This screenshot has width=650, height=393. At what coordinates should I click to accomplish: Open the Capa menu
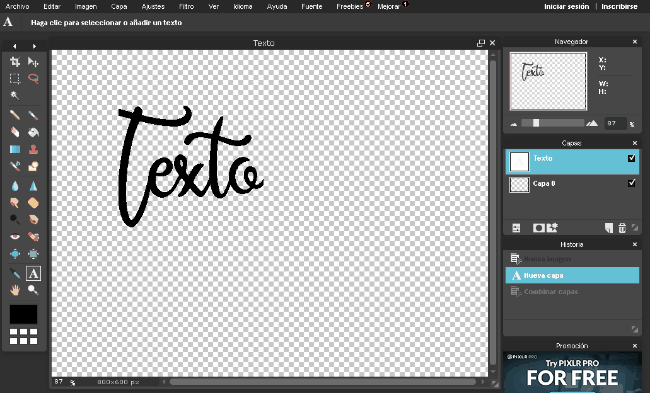click(119, 6)
